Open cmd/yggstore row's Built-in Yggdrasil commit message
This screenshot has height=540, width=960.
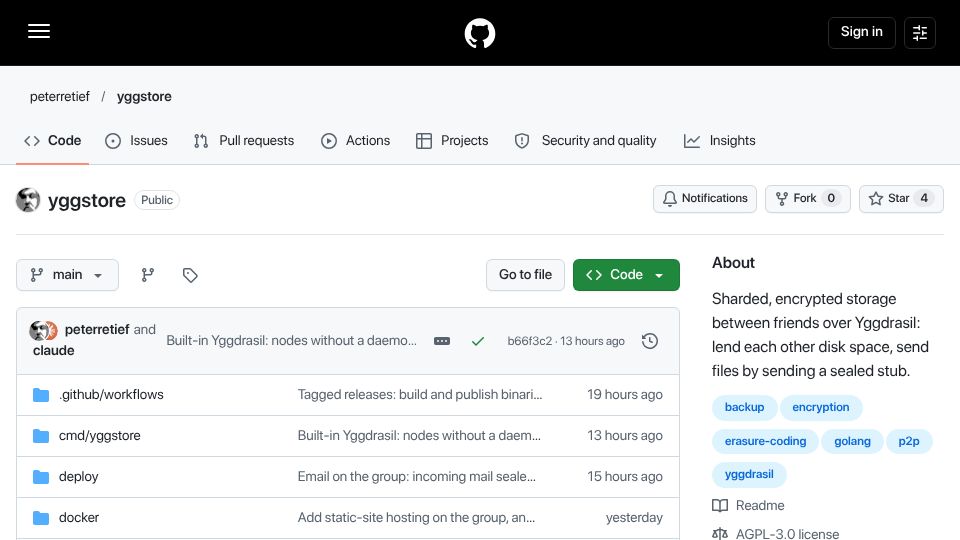point(419,436)
